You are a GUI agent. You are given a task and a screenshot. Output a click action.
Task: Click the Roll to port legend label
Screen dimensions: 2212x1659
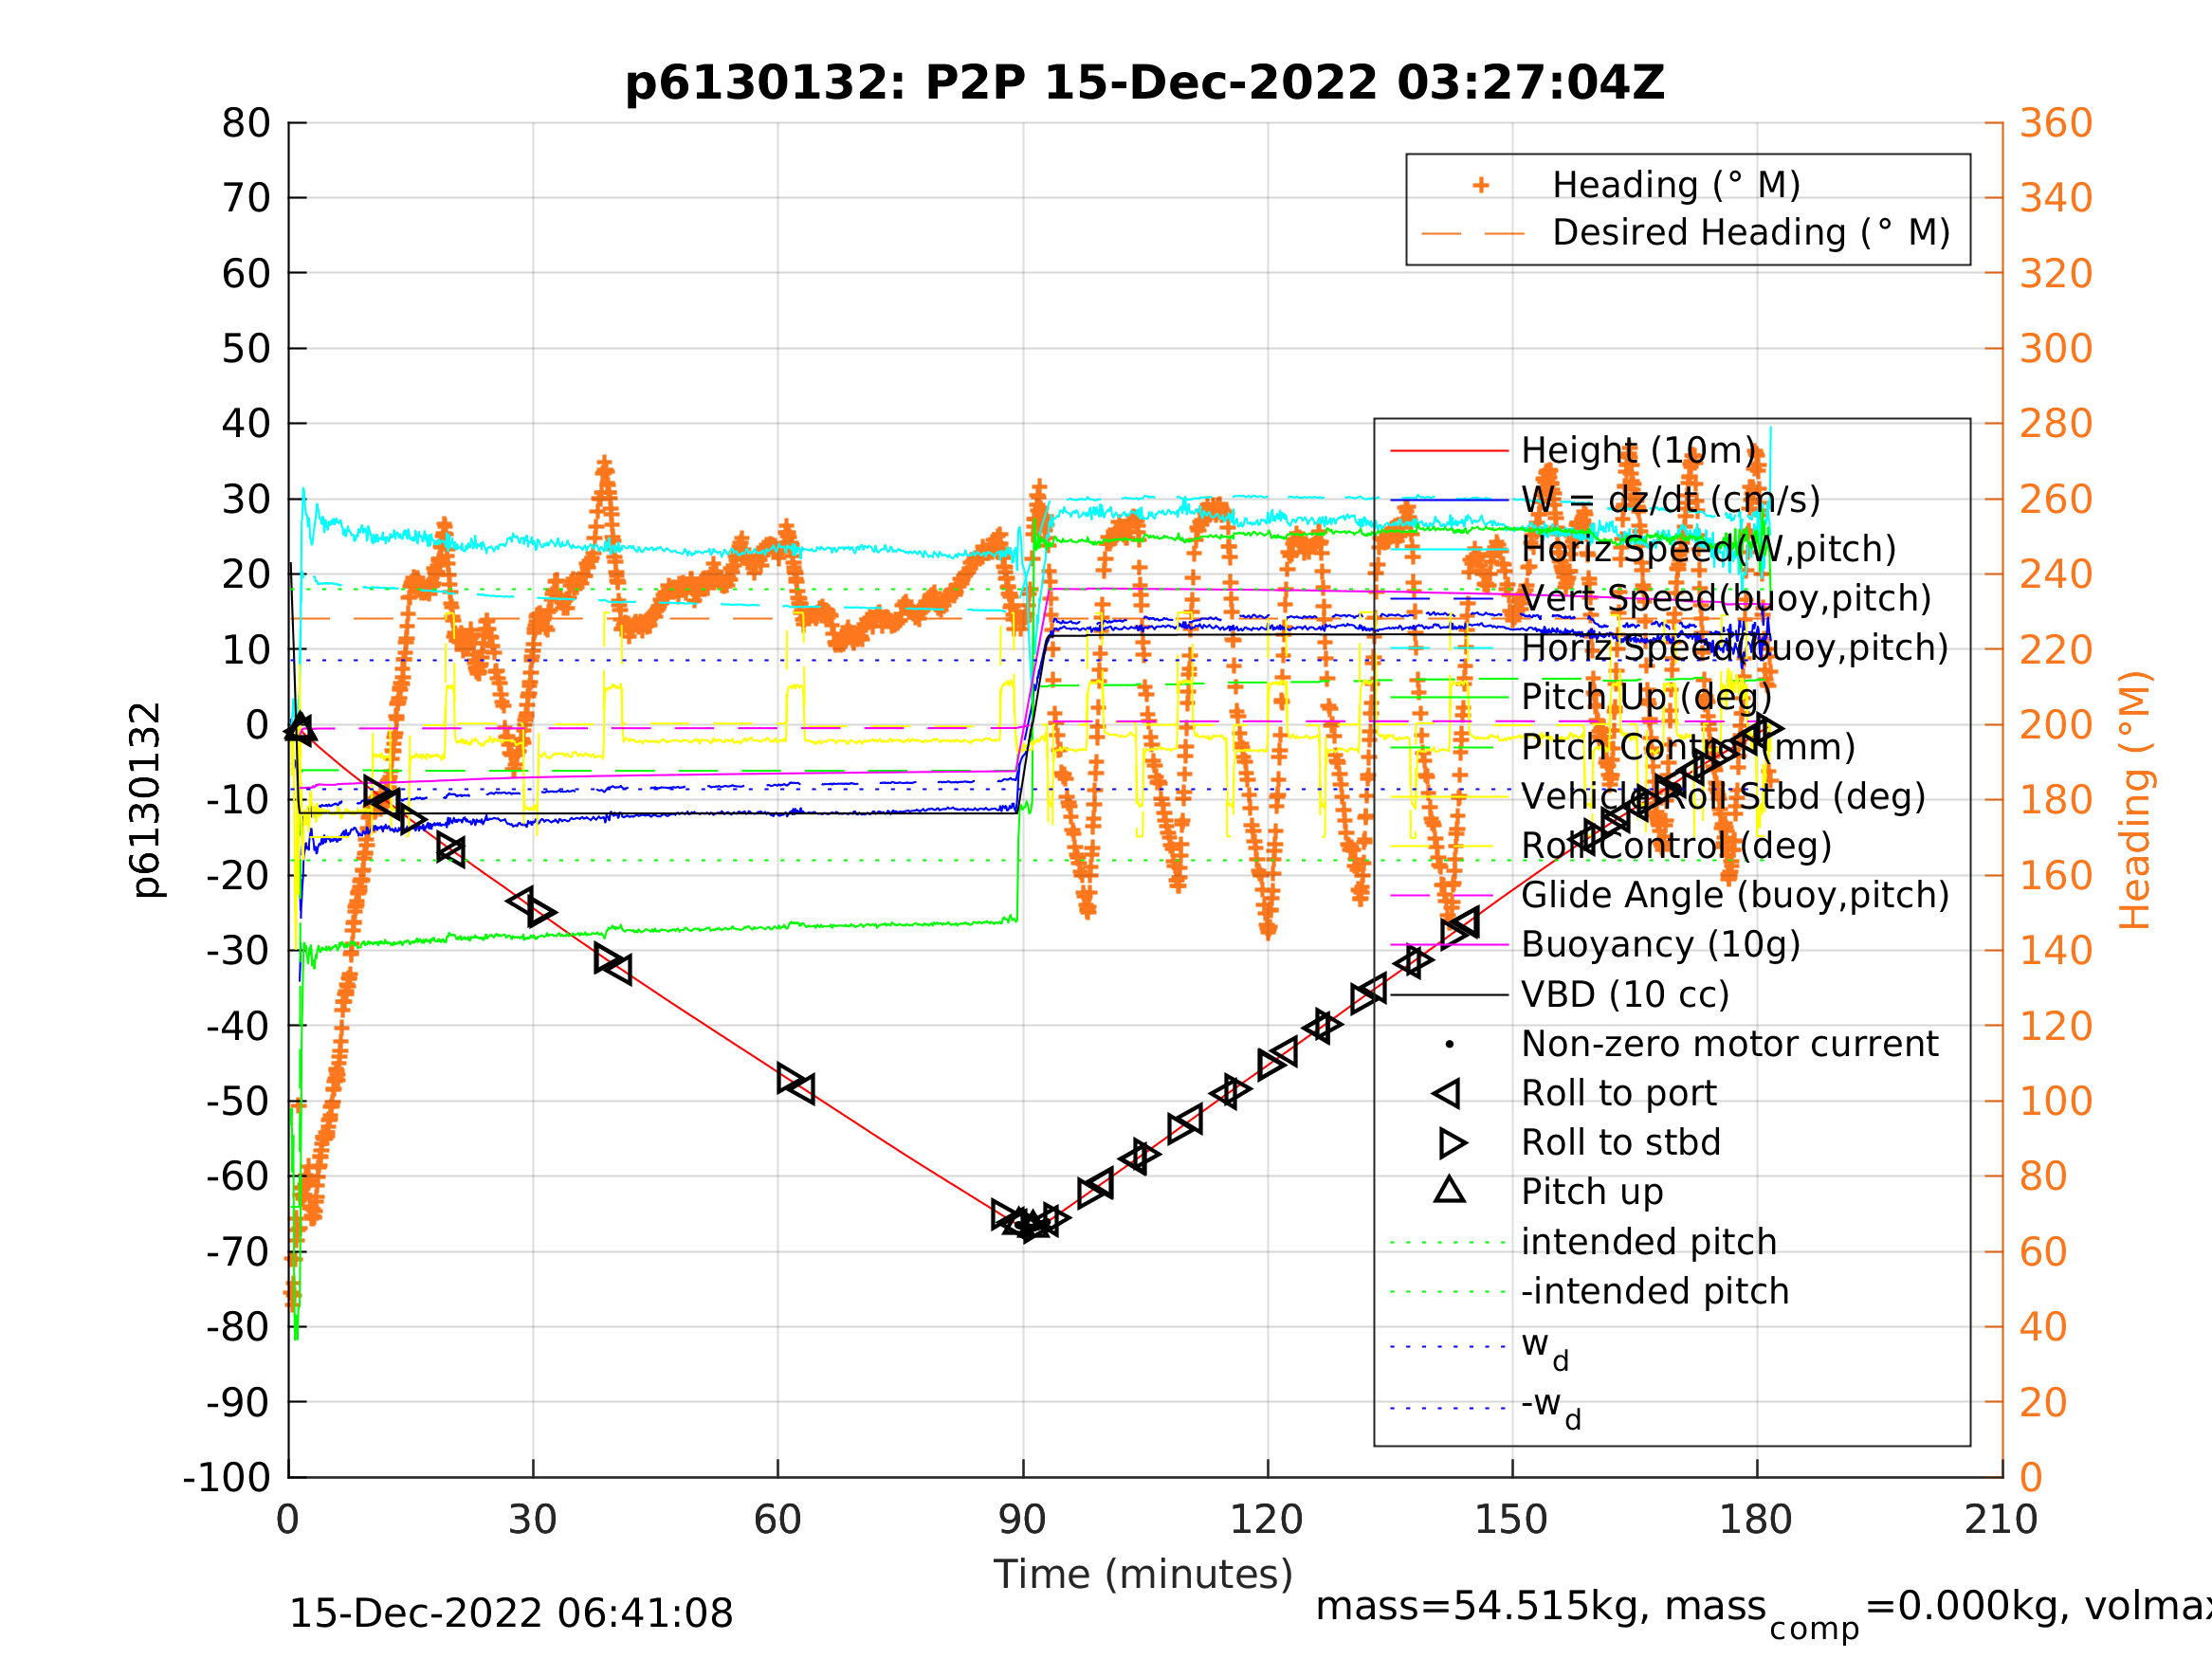click(1618, 1094)
